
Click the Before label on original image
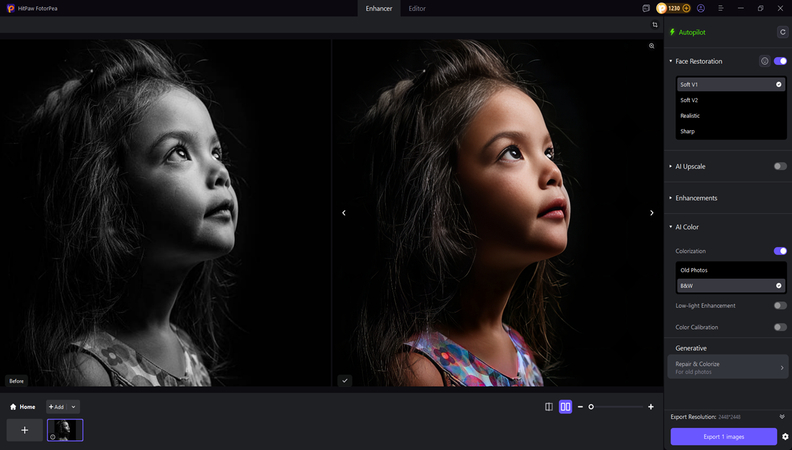16,381
